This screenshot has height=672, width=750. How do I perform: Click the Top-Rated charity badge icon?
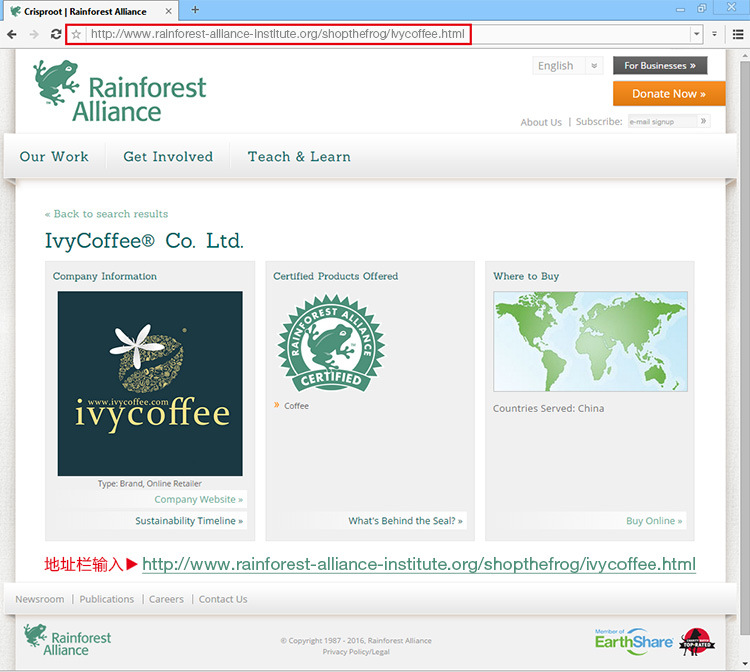(697, 641)
